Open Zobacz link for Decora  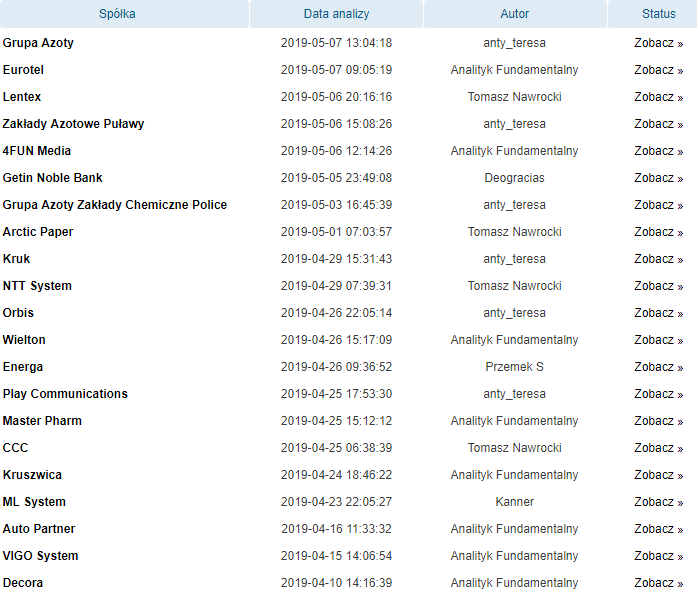tap(658, 583)
